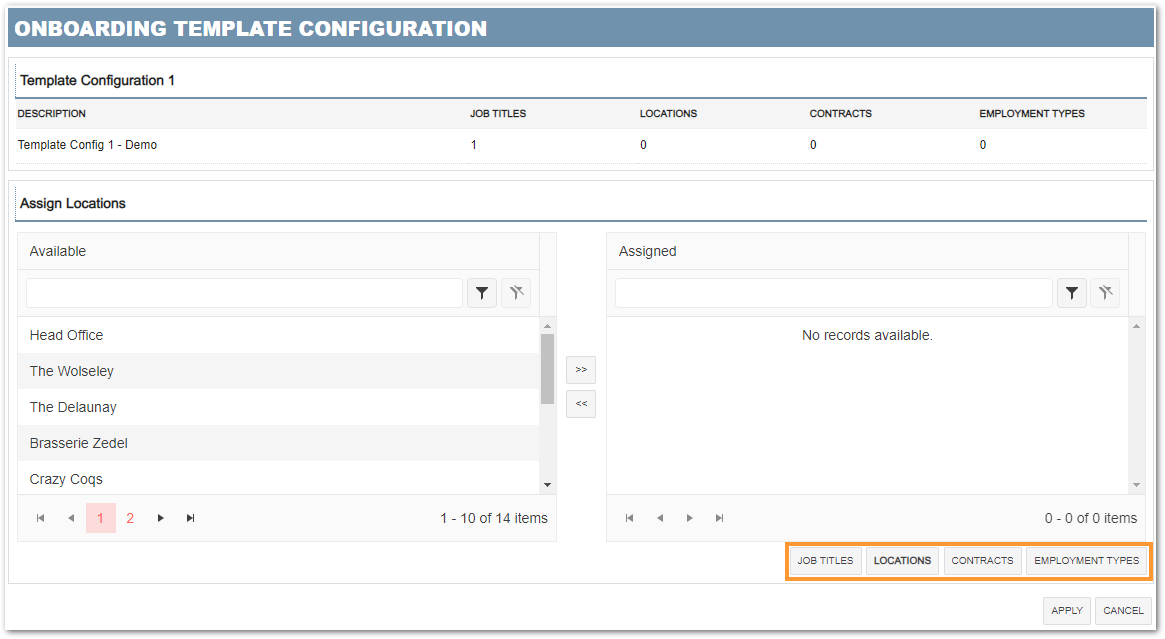1165x639 pixels.
Task: Select Head Office in Available list
Action: click(x=67, y=335)
